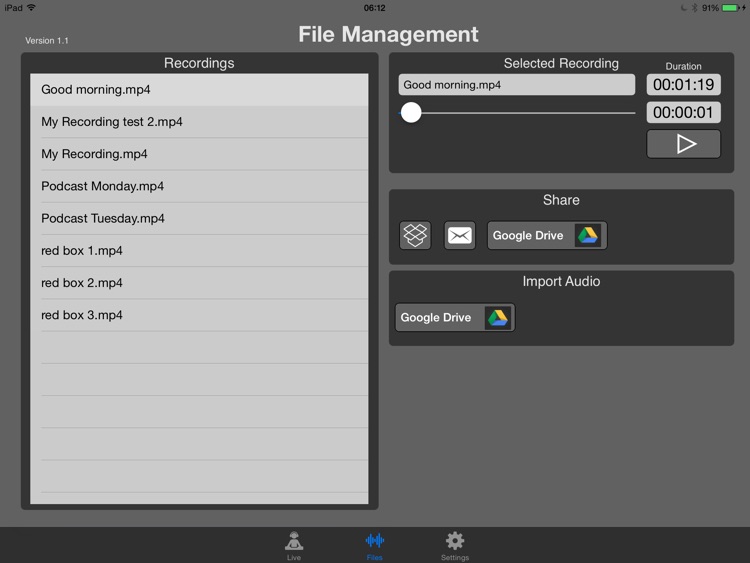
Task: Select red box 2.mp4 recording
Action: [199, 283]
